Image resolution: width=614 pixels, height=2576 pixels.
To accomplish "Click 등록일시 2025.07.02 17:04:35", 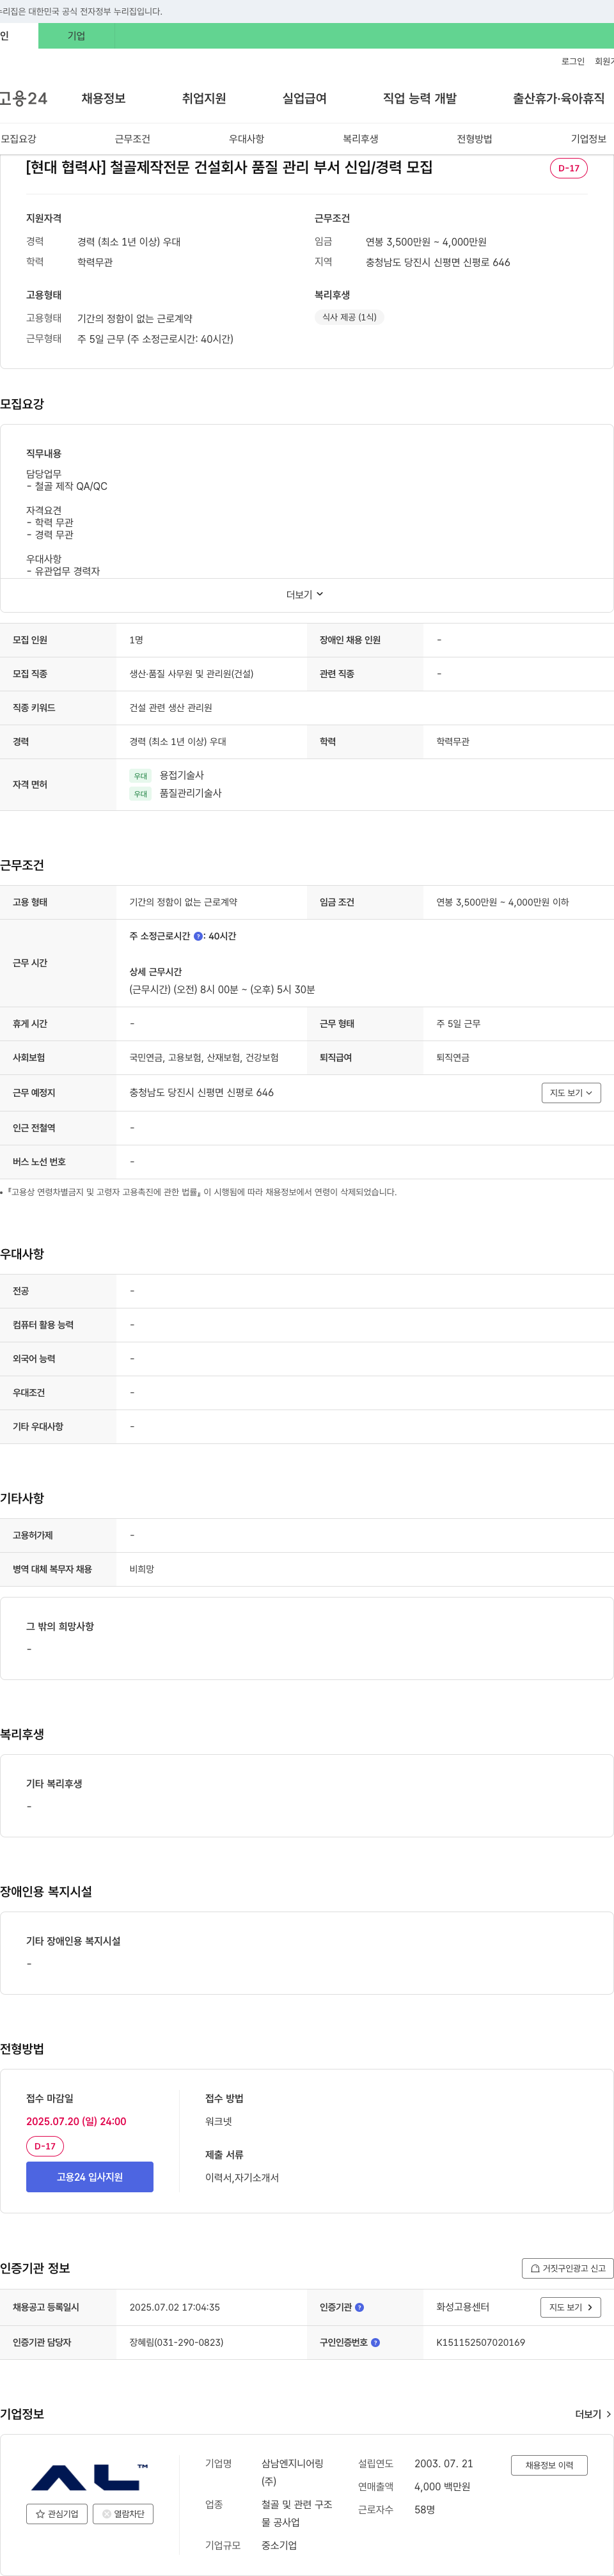I will coord(174,2308).
